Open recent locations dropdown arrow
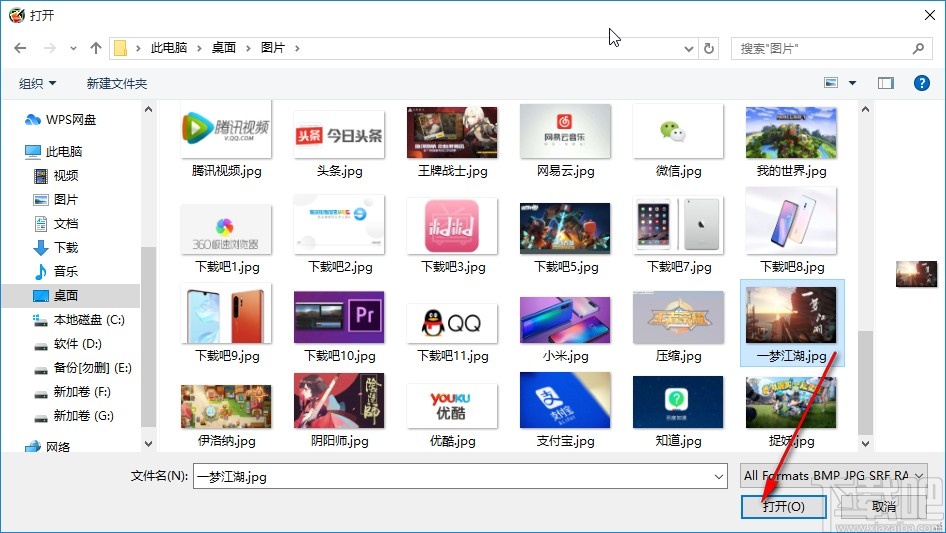946x533 pixels. [x=73, y=48]
